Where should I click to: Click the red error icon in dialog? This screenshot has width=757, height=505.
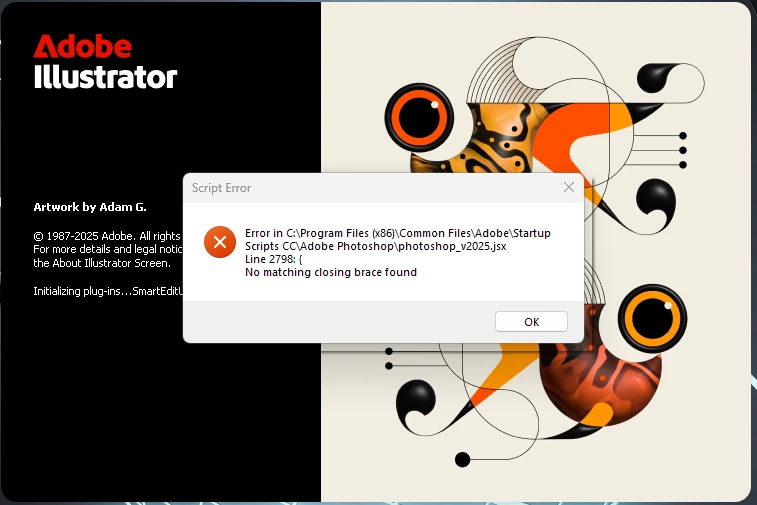[x=220, y=242]
